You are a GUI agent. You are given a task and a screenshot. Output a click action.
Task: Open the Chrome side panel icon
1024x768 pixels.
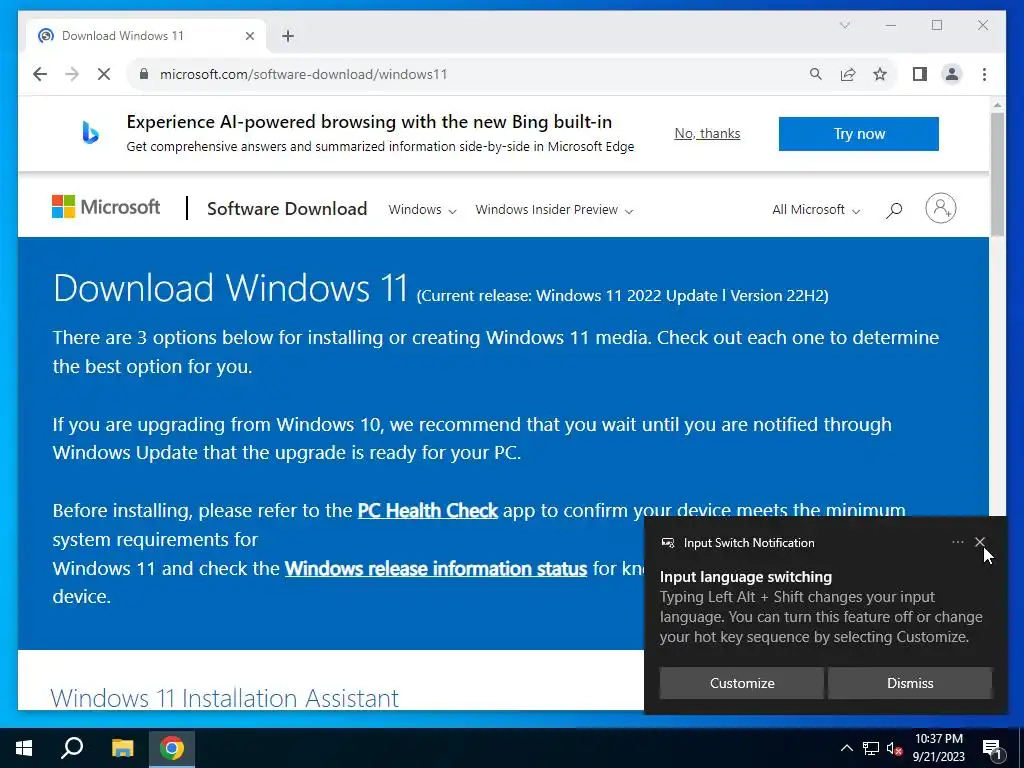click(x=920, y=74)
